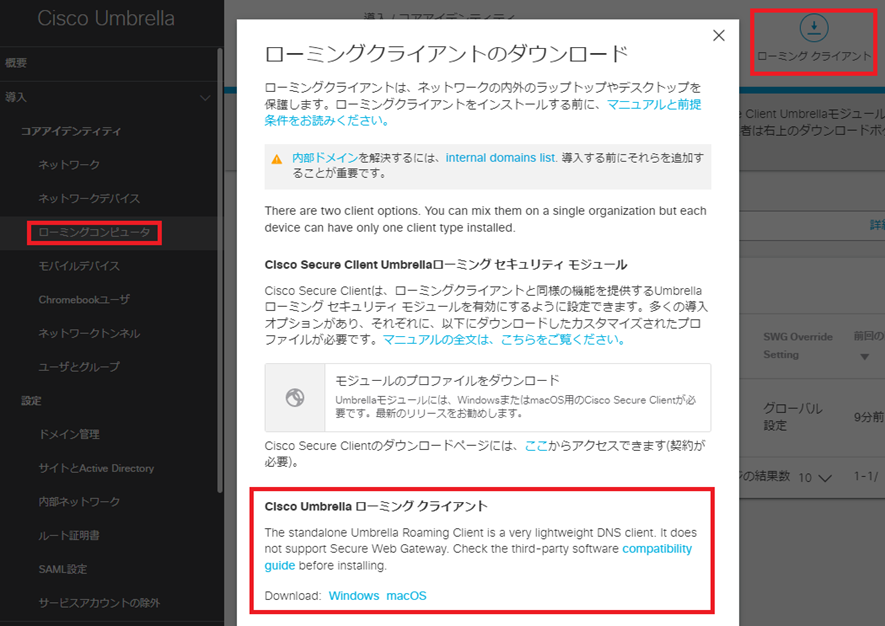Select 概要 in the sidebar

click(16, 63)
